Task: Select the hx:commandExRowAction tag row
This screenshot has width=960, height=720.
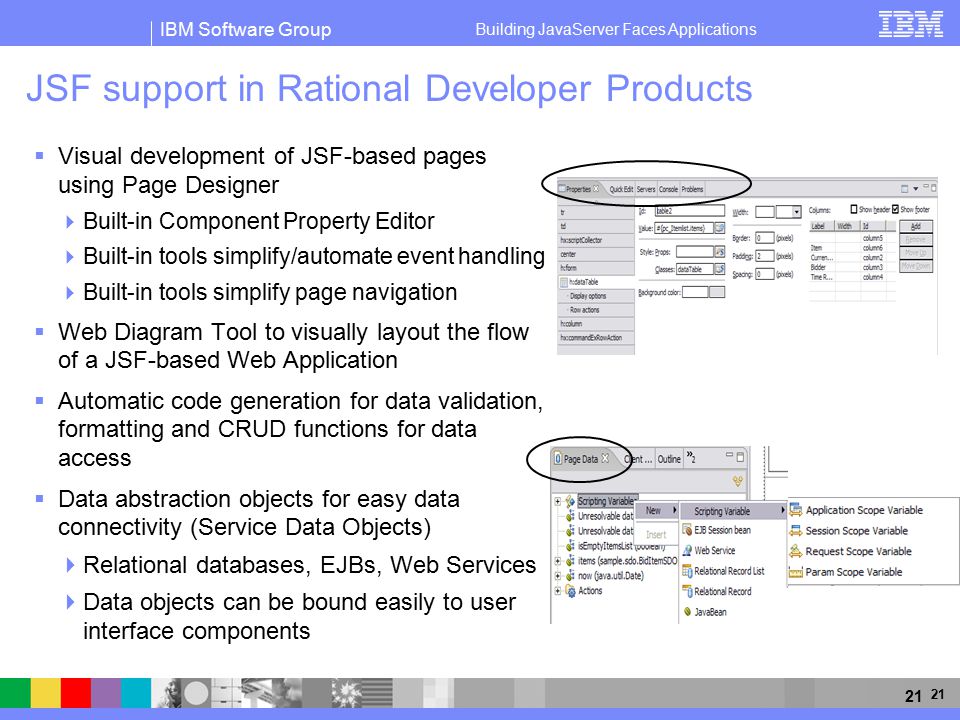Action: 596,337
